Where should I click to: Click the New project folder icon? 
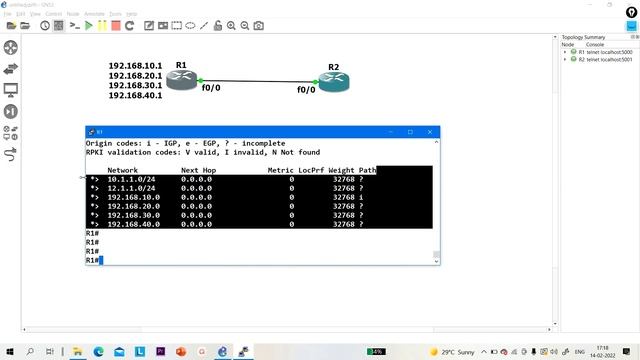tap(11, 26)
